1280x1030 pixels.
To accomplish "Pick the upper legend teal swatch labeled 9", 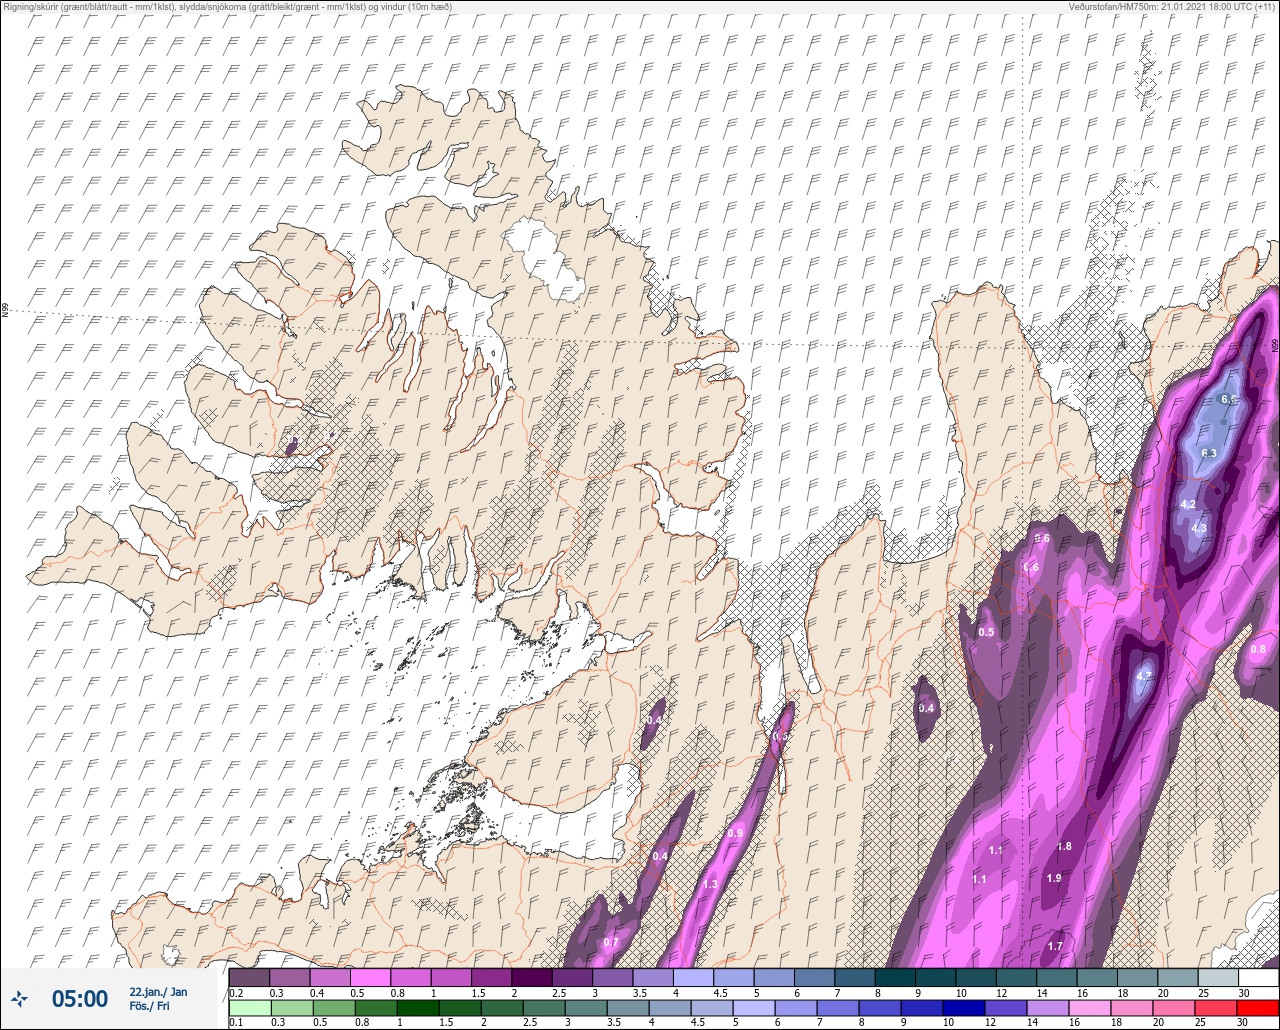I will pyautogui.click(x=936, y=977).
